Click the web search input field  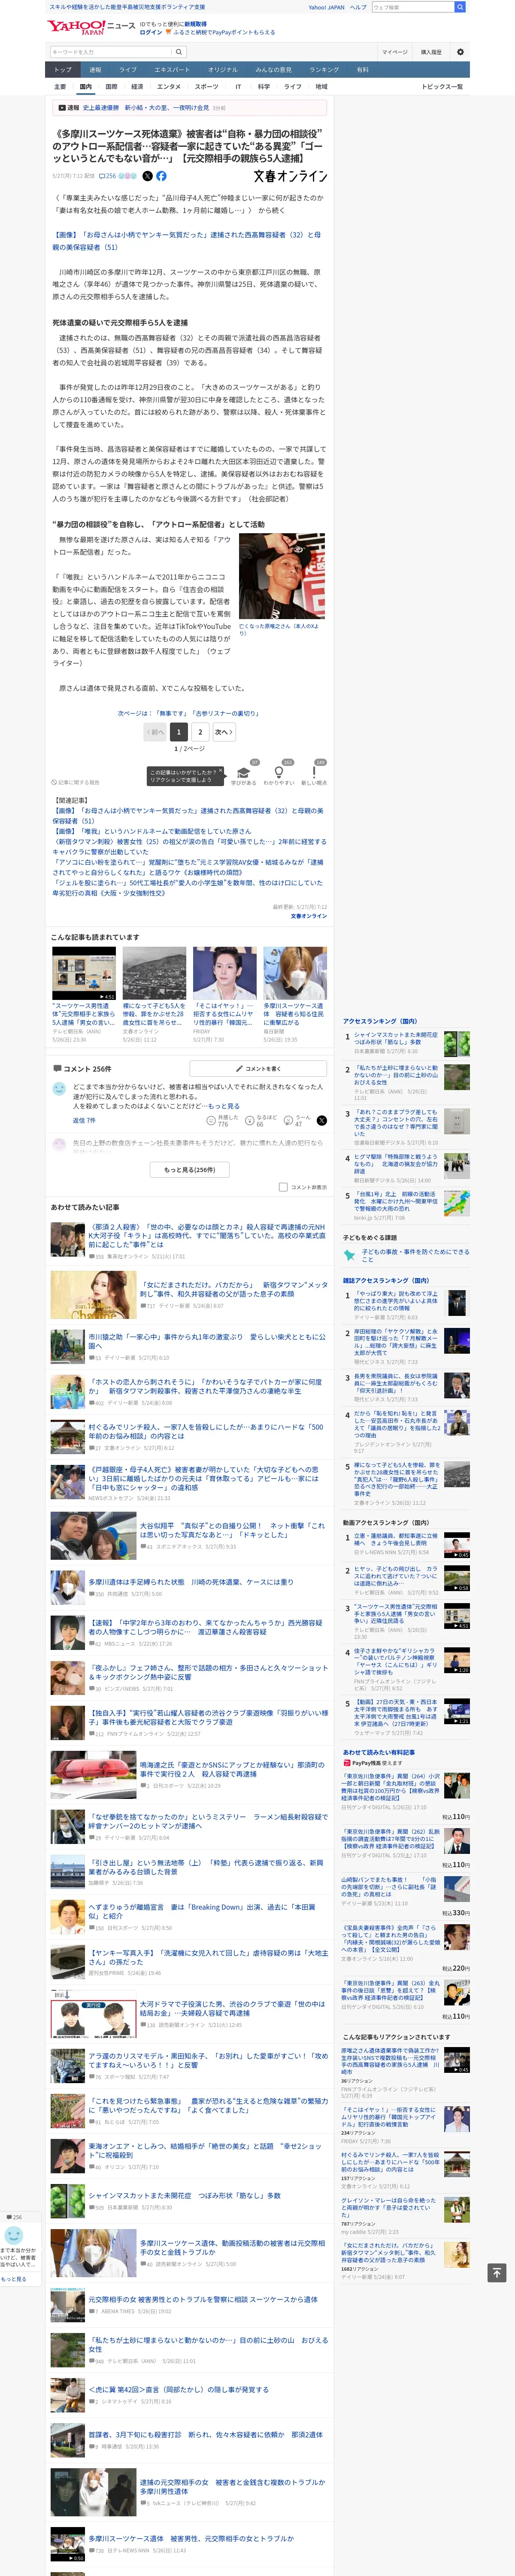click(412, 7)
